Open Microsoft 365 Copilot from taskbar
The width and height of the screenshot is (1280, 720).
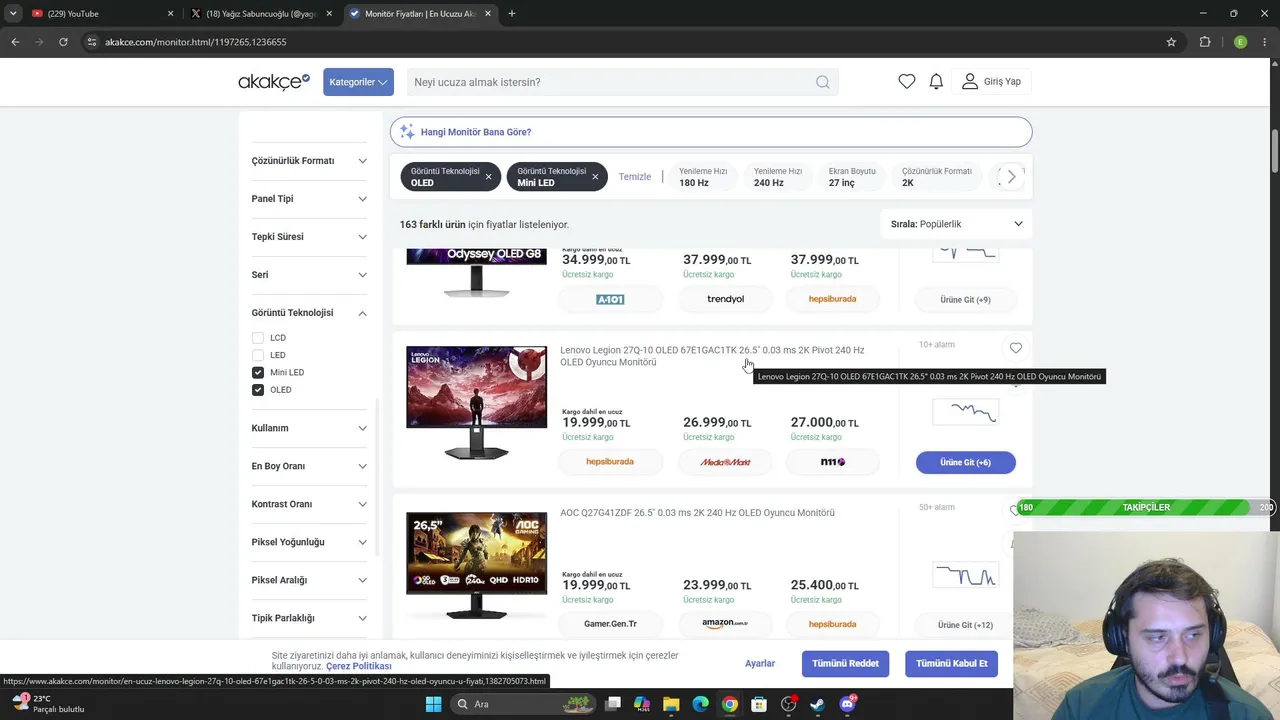(642, 704)
